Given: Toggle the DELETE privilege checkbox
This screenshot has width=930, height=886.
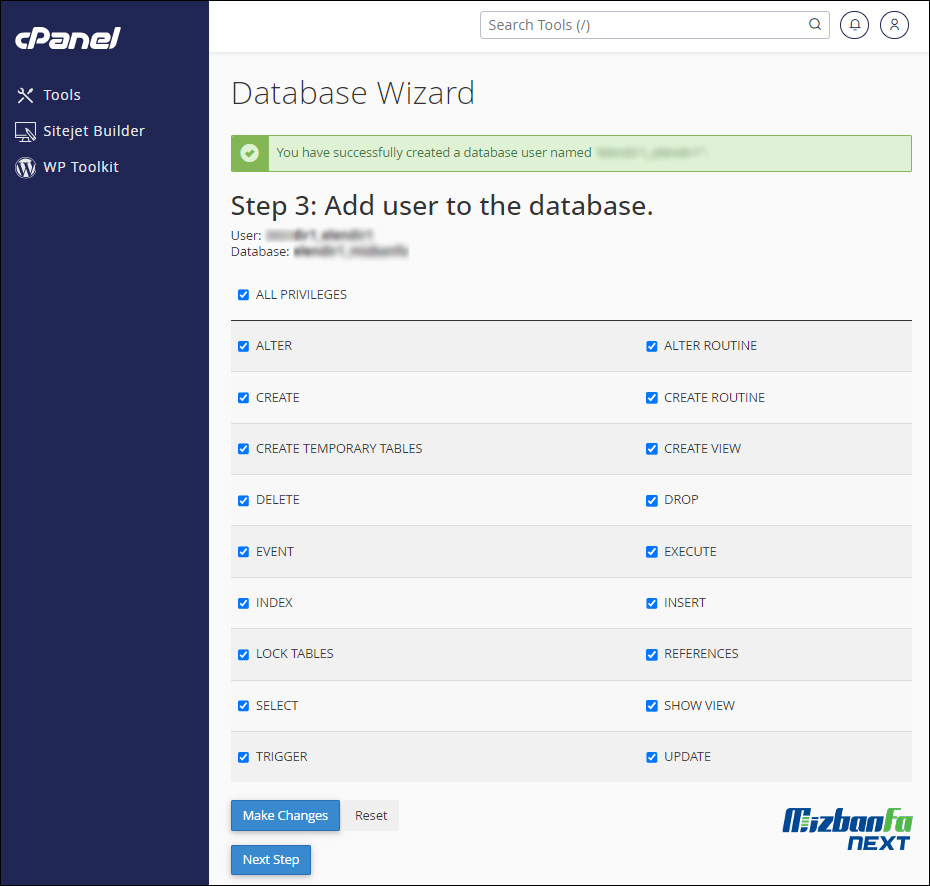Looking at the screenshot, I should [x=243, y=501].
